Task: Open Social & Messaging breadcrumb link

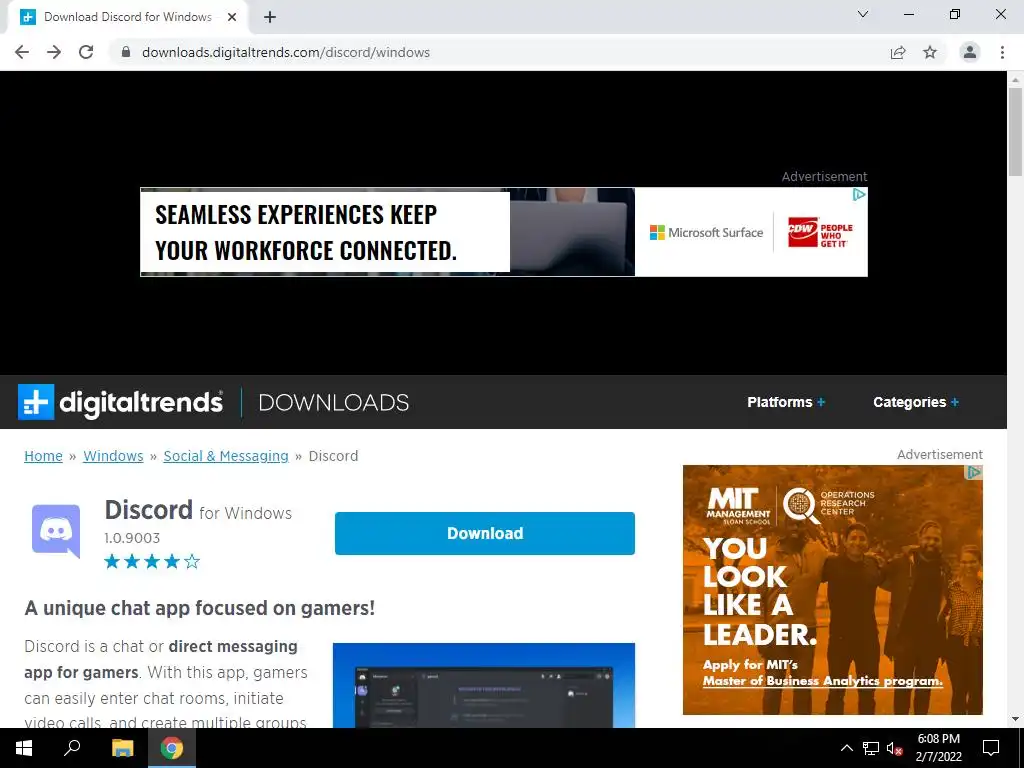Action: click(226, 456)
